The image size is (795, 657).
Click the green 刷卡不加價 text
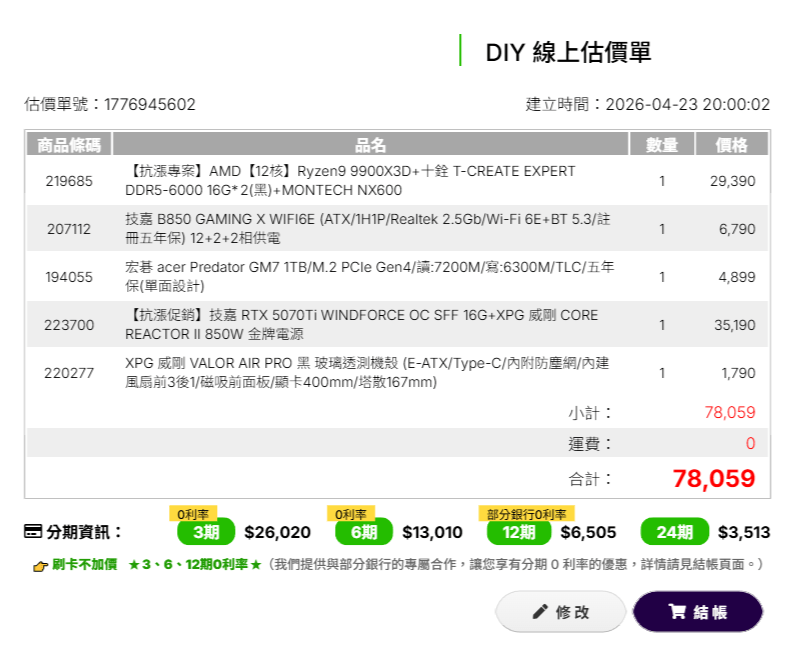85,564
